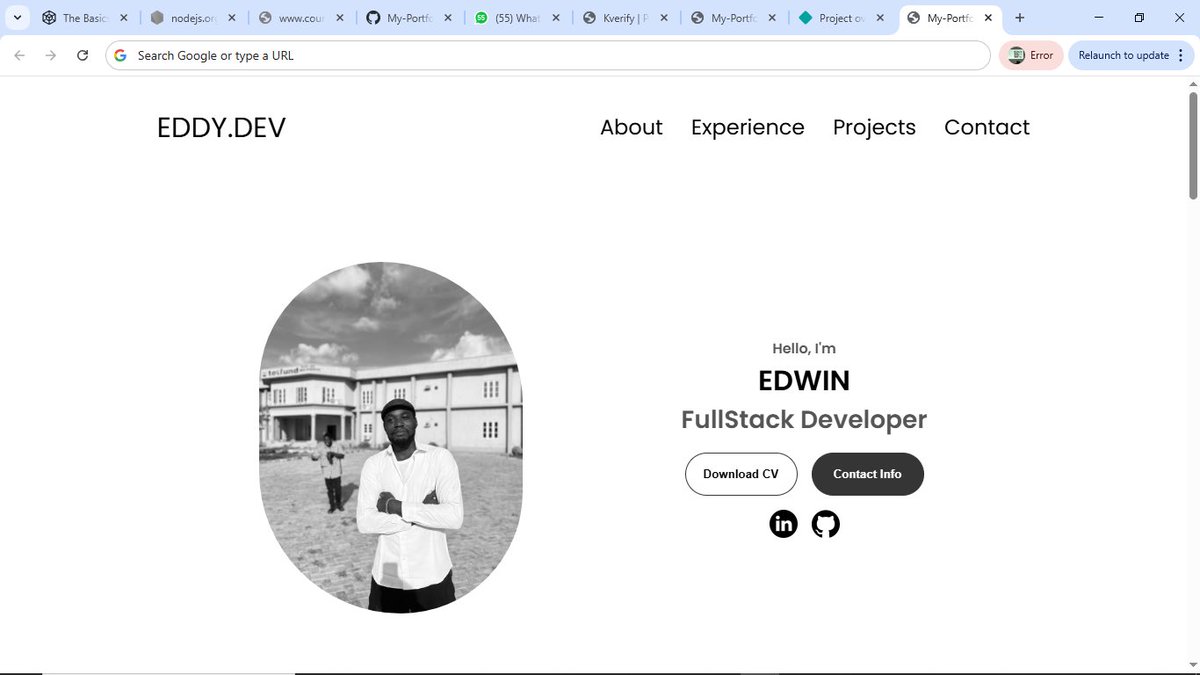
Task: Click the page vertical scrollbar thumb
Action: [1193, 146]
